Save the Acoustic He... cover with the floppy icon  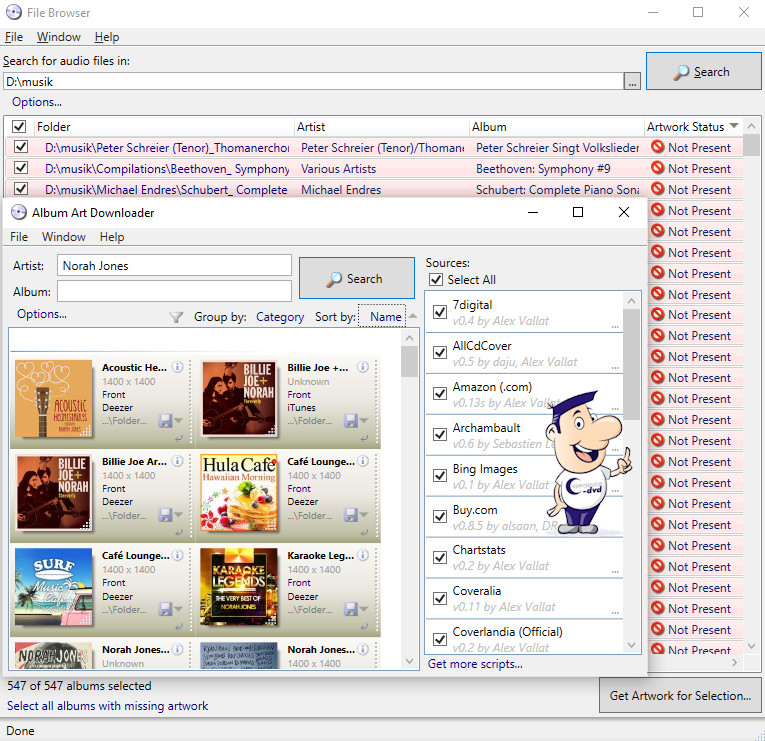(165, 421)
